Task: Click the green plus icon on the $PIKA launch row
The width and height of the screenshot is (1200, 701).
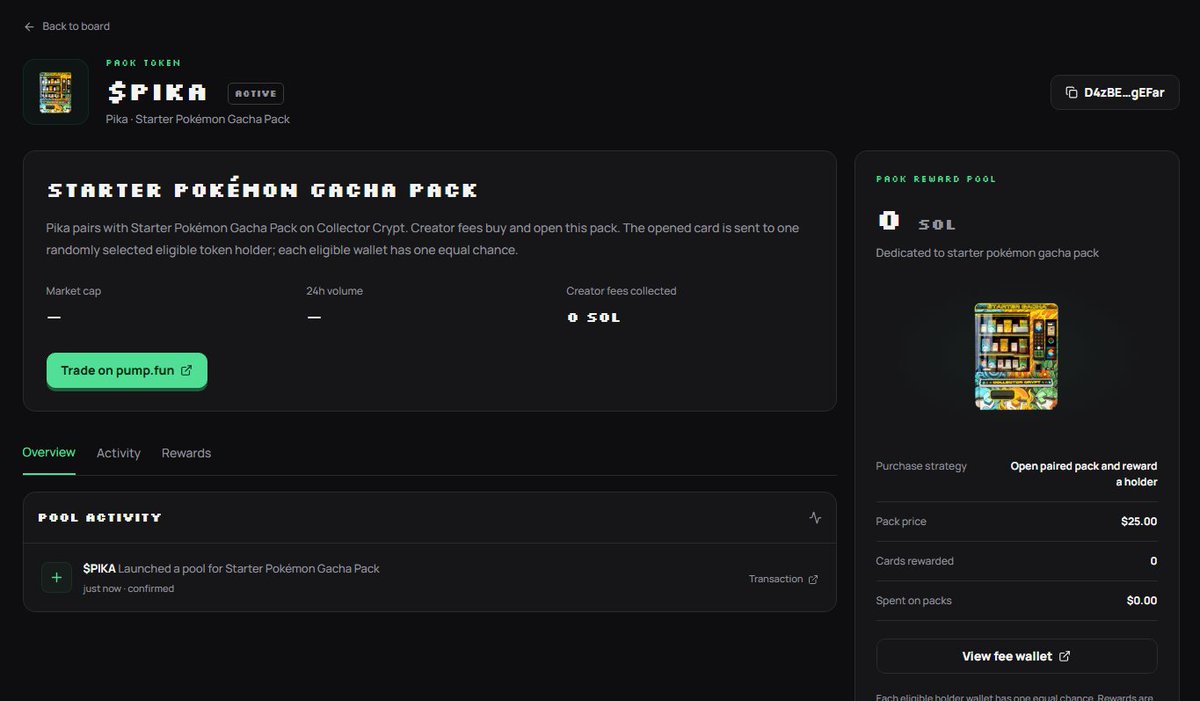Action: 56,577
